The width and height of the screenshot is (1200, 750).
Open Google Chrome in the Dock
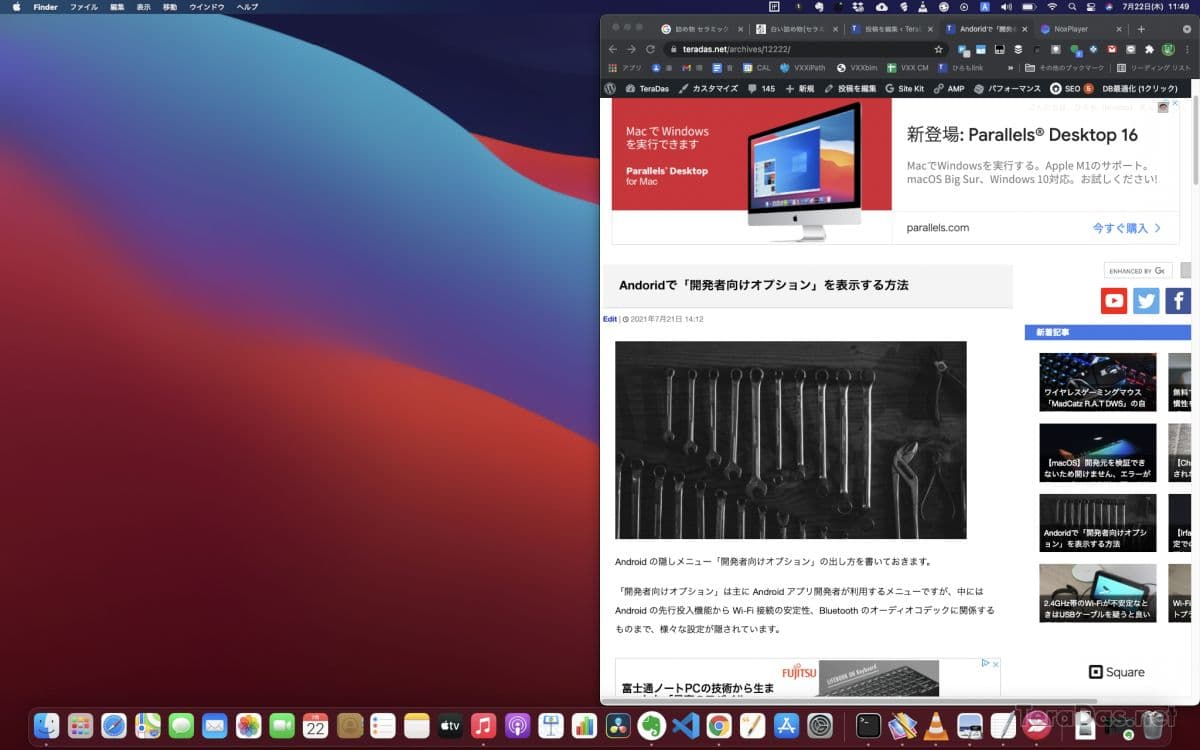coord(718,726)
